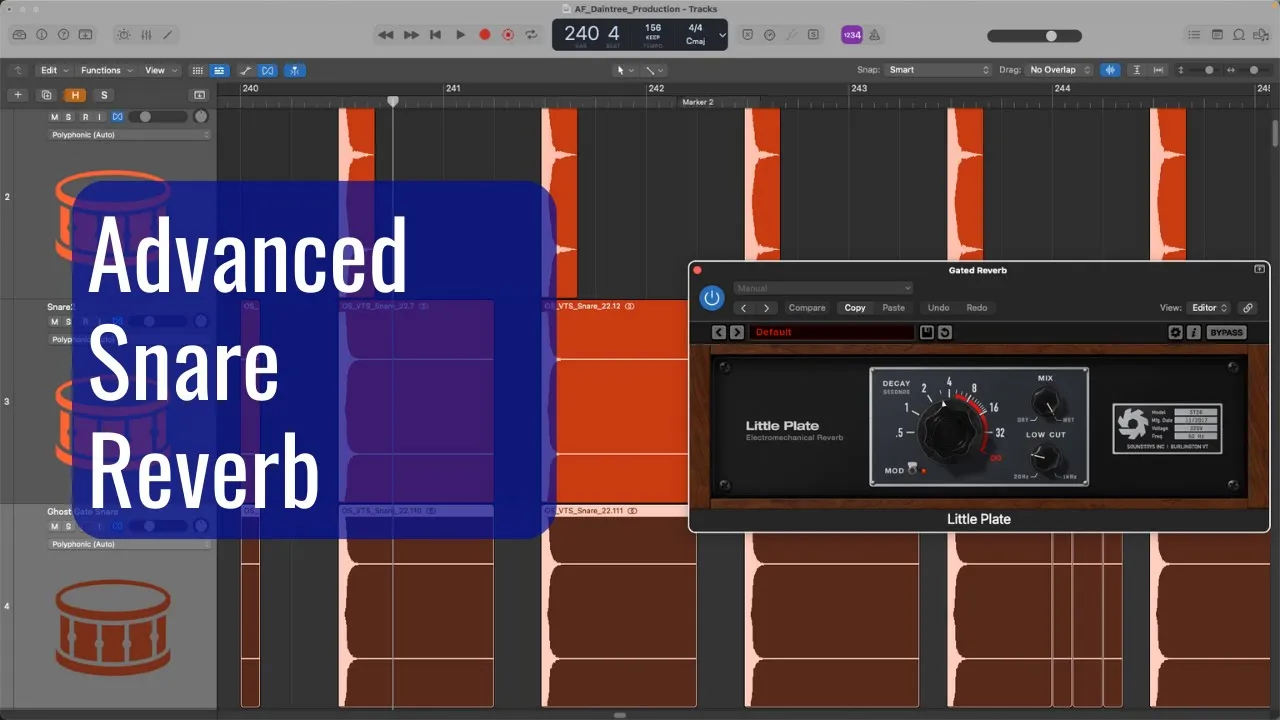The height and width of the screenshot is (720, 1280).
Task: Toggle Waveform Zoom button
Action: (1110, 70)
